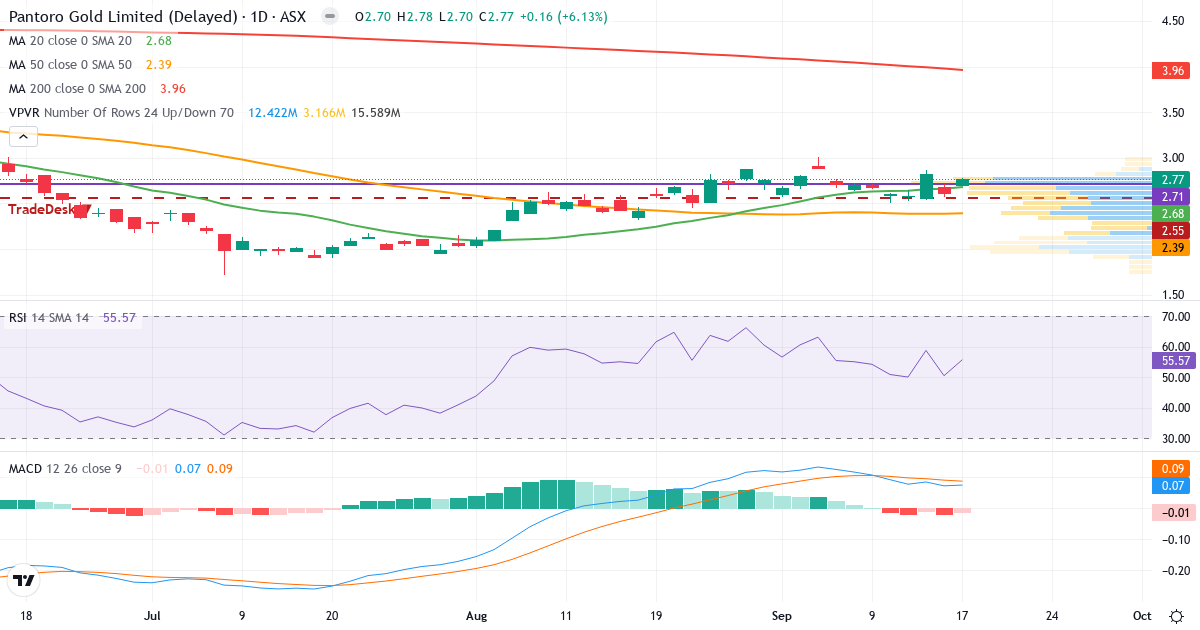Screen dimensions: 1200x630
Task: Collapse the indicator legend with the chevron
Action: tap(23, 137)
